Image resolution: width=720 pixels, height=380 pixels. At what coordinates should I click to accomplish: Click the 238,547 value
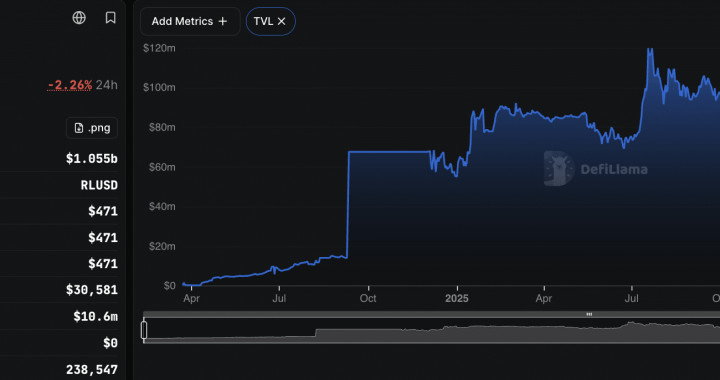coord(92,369)
